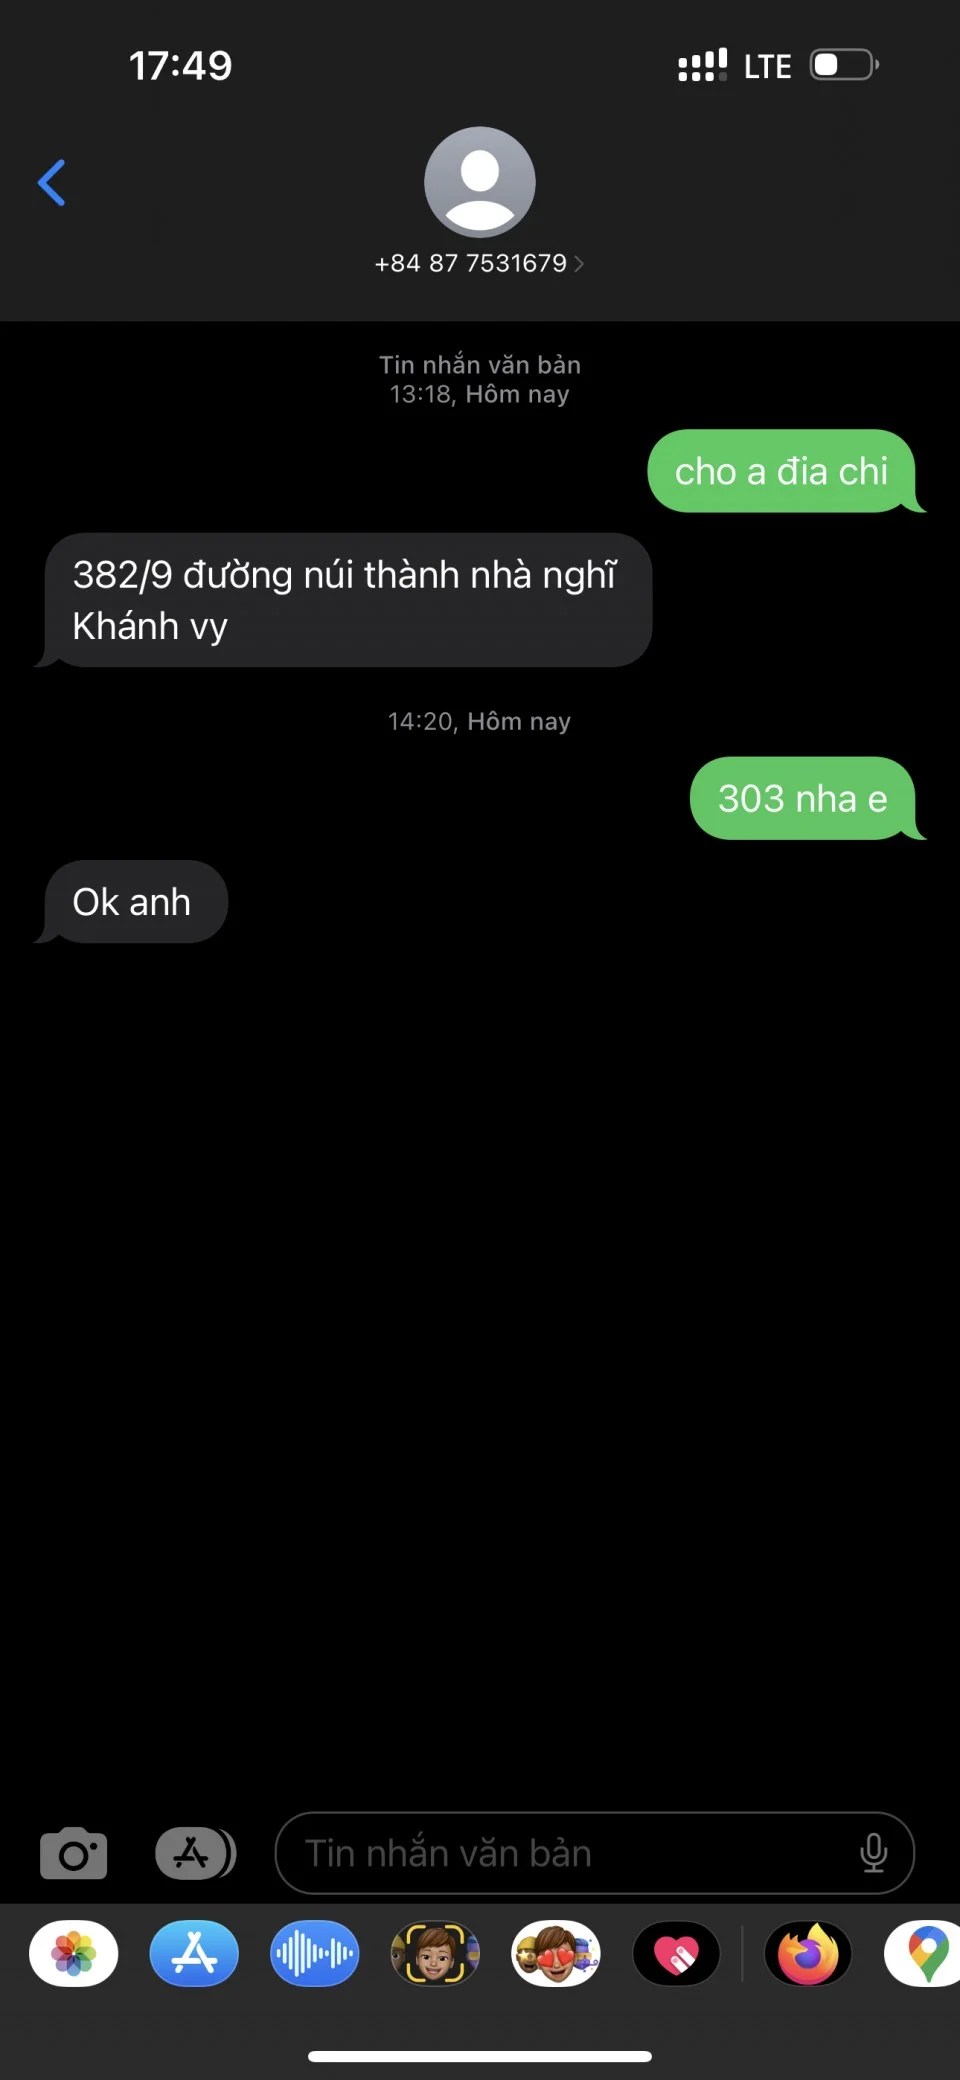Open the camera icon beside the text field
Image resolution: width=960 pixels, height=2080 pixels.
coord(74,1853)
